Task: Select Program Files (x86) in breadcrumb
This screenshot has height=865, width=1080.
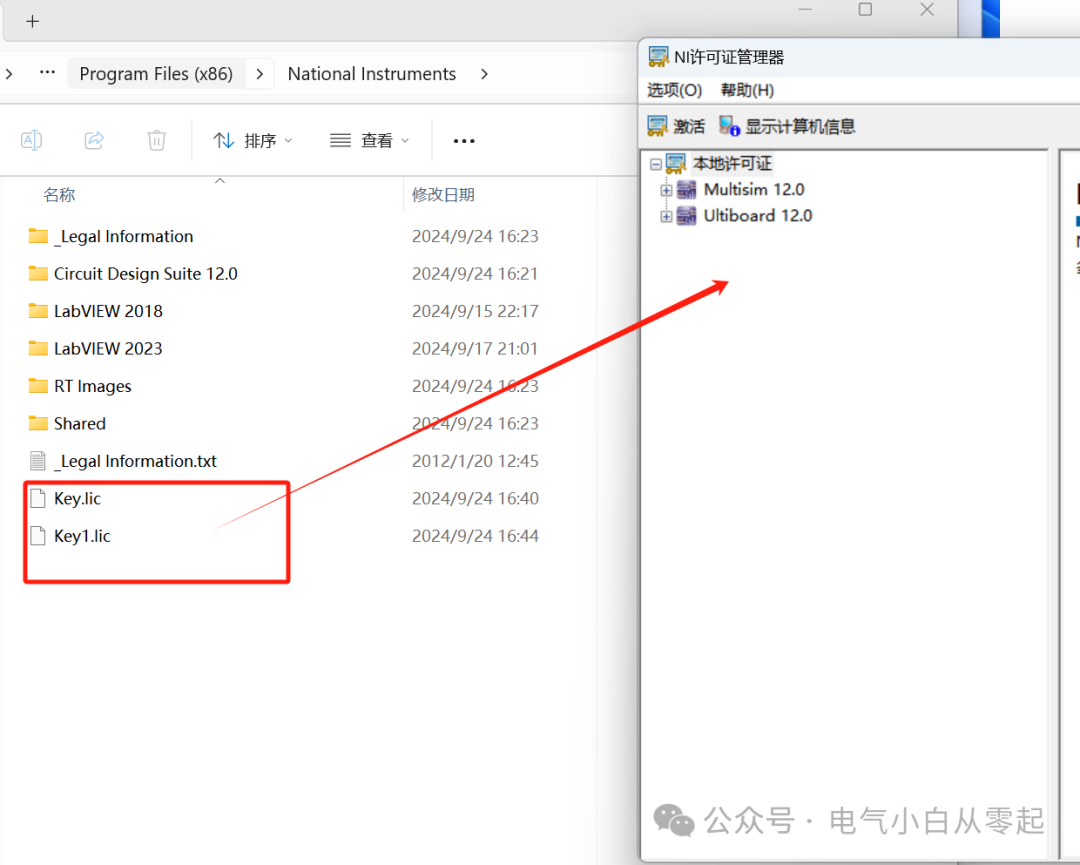Action: click(x=156, y=74)
